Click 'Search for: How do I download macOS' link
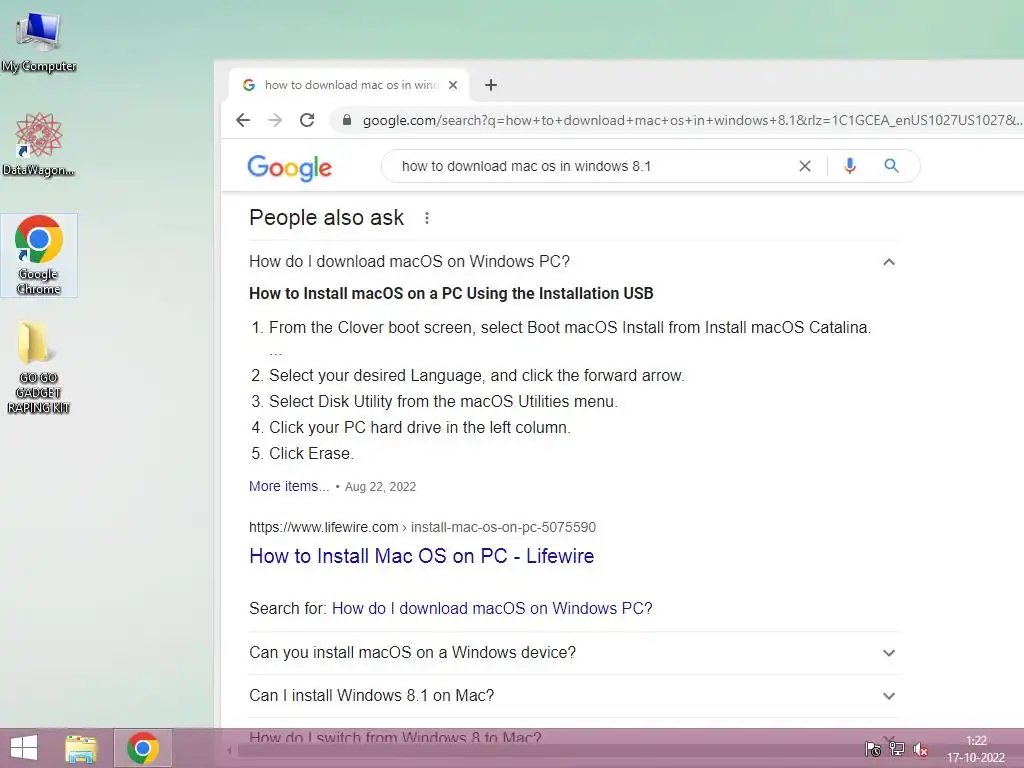The width and height of the screenshot is (1024, 768). point(492,608)
